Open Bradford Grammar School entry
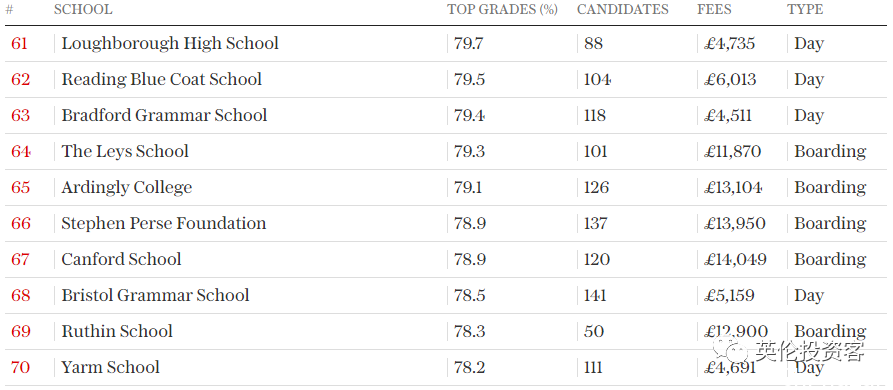This screenshot has height=390, width=893. click(164, 115)
